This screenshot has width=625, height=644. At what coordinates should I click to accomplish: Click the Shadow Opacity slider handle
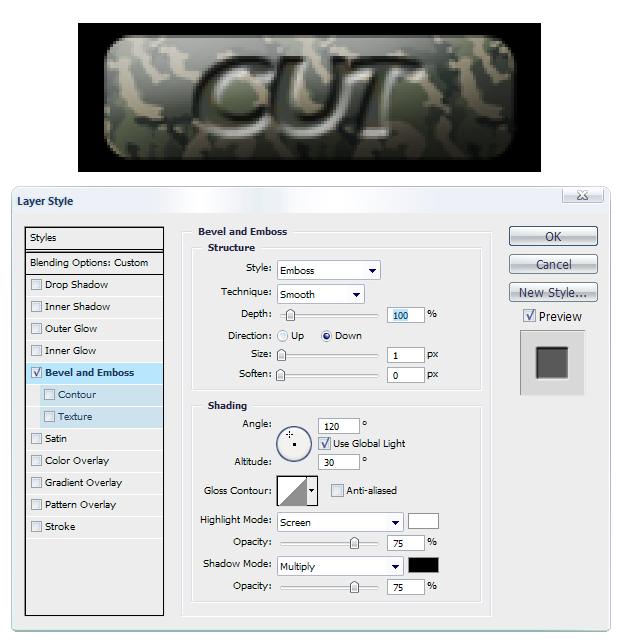[354, 587]
